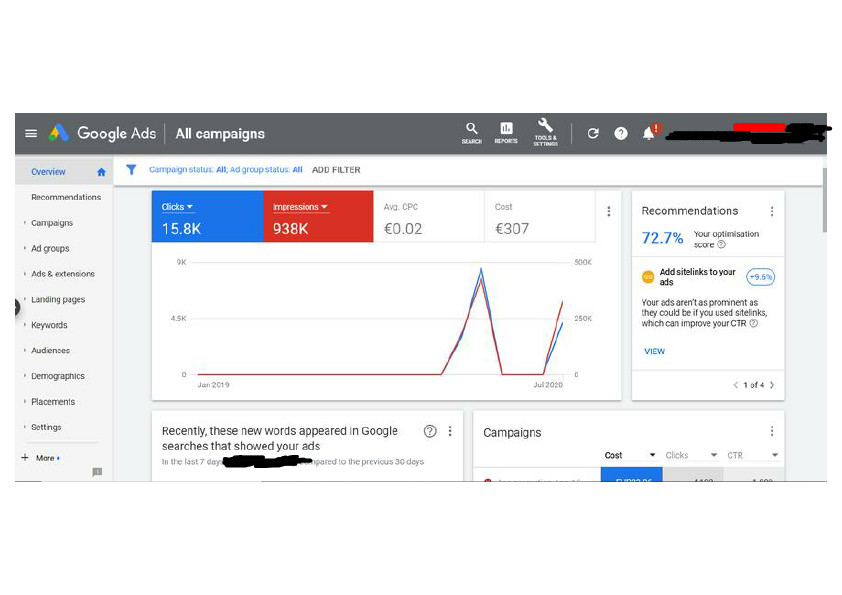This screenshot has width=842, height=595.
Task: Open Recommendations in the sidebar
Action: (x=64, y=197)
